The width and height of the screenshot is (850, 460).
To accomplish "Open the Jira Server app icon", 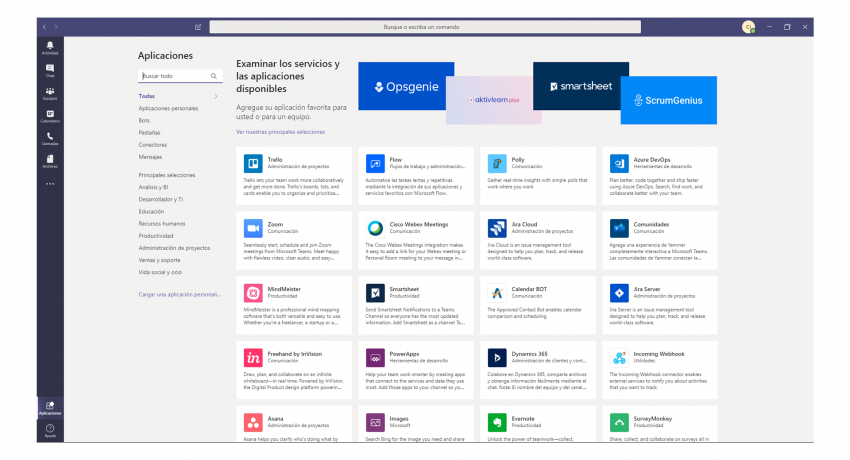I will (619, 293).
